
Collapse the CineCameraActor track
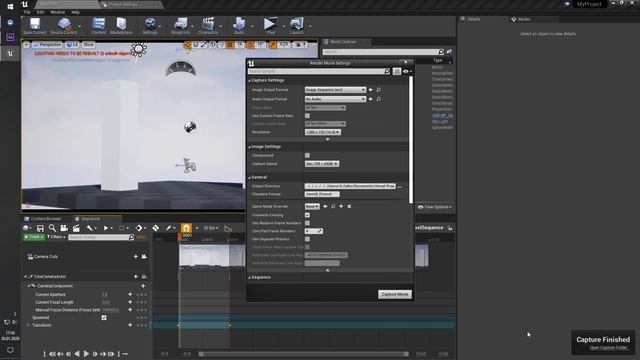(25, 276)
